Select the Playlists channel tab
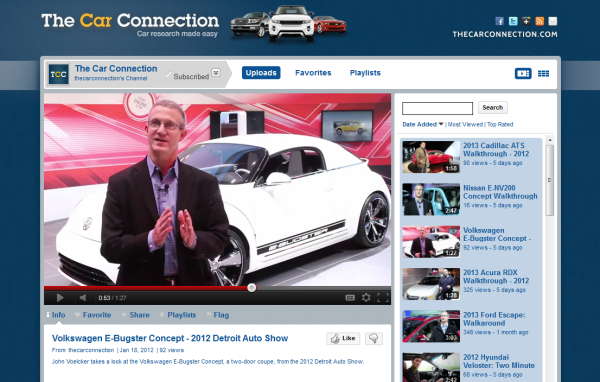This screenshot has height=382, width=600. pos(365,73)
